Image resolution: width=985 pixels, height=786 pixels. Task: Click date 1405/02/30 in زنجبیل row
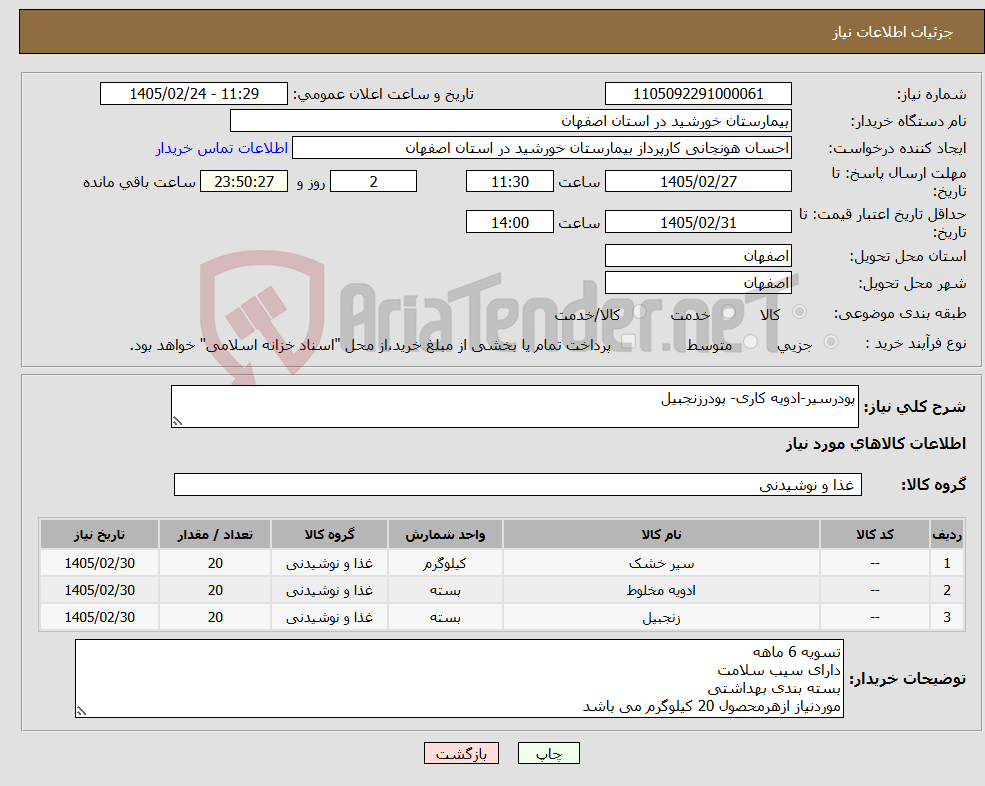click(99, 618)
